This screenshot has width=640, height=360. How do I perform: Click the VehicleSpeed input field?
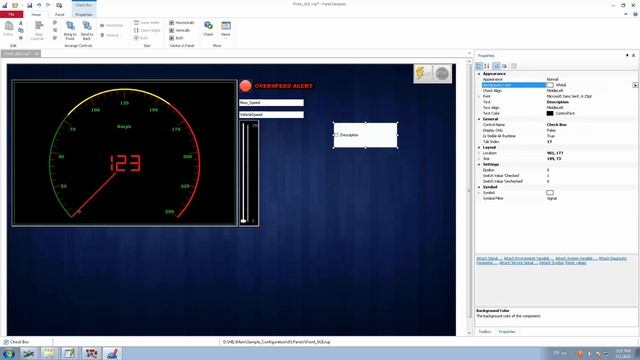click(271, 115)
